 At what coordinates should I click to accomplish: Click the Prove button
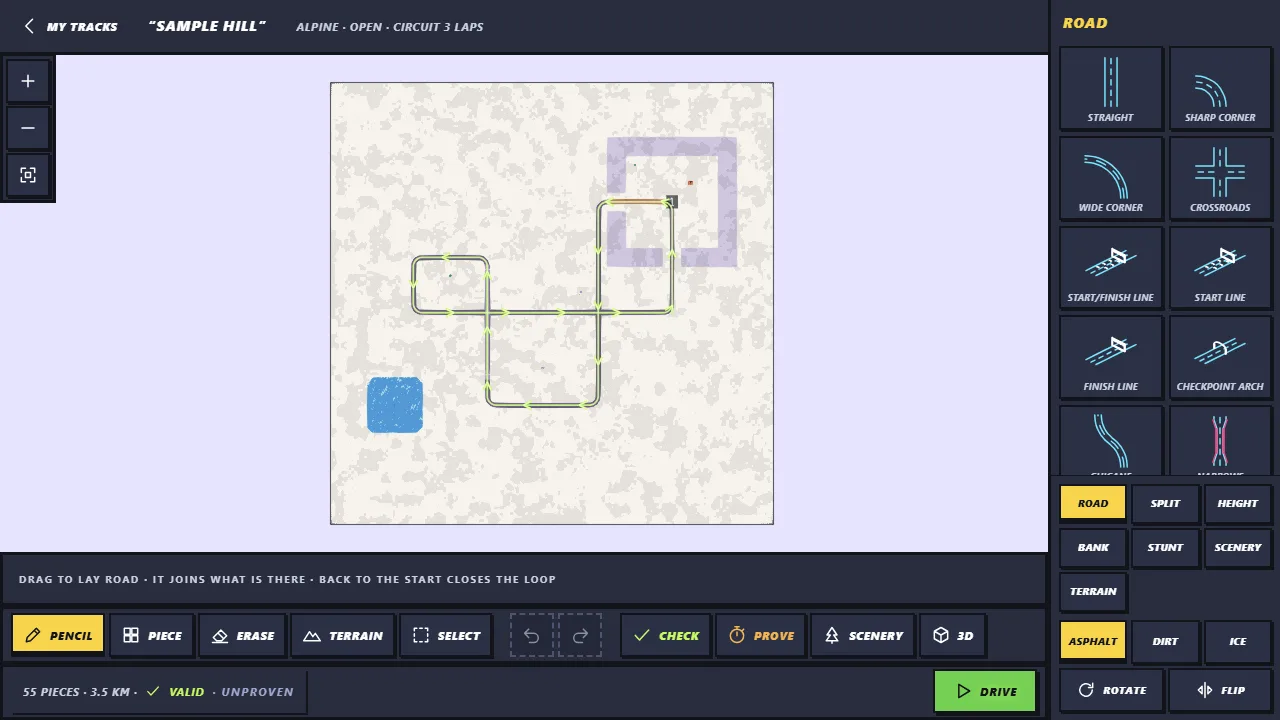click(761, 635)
